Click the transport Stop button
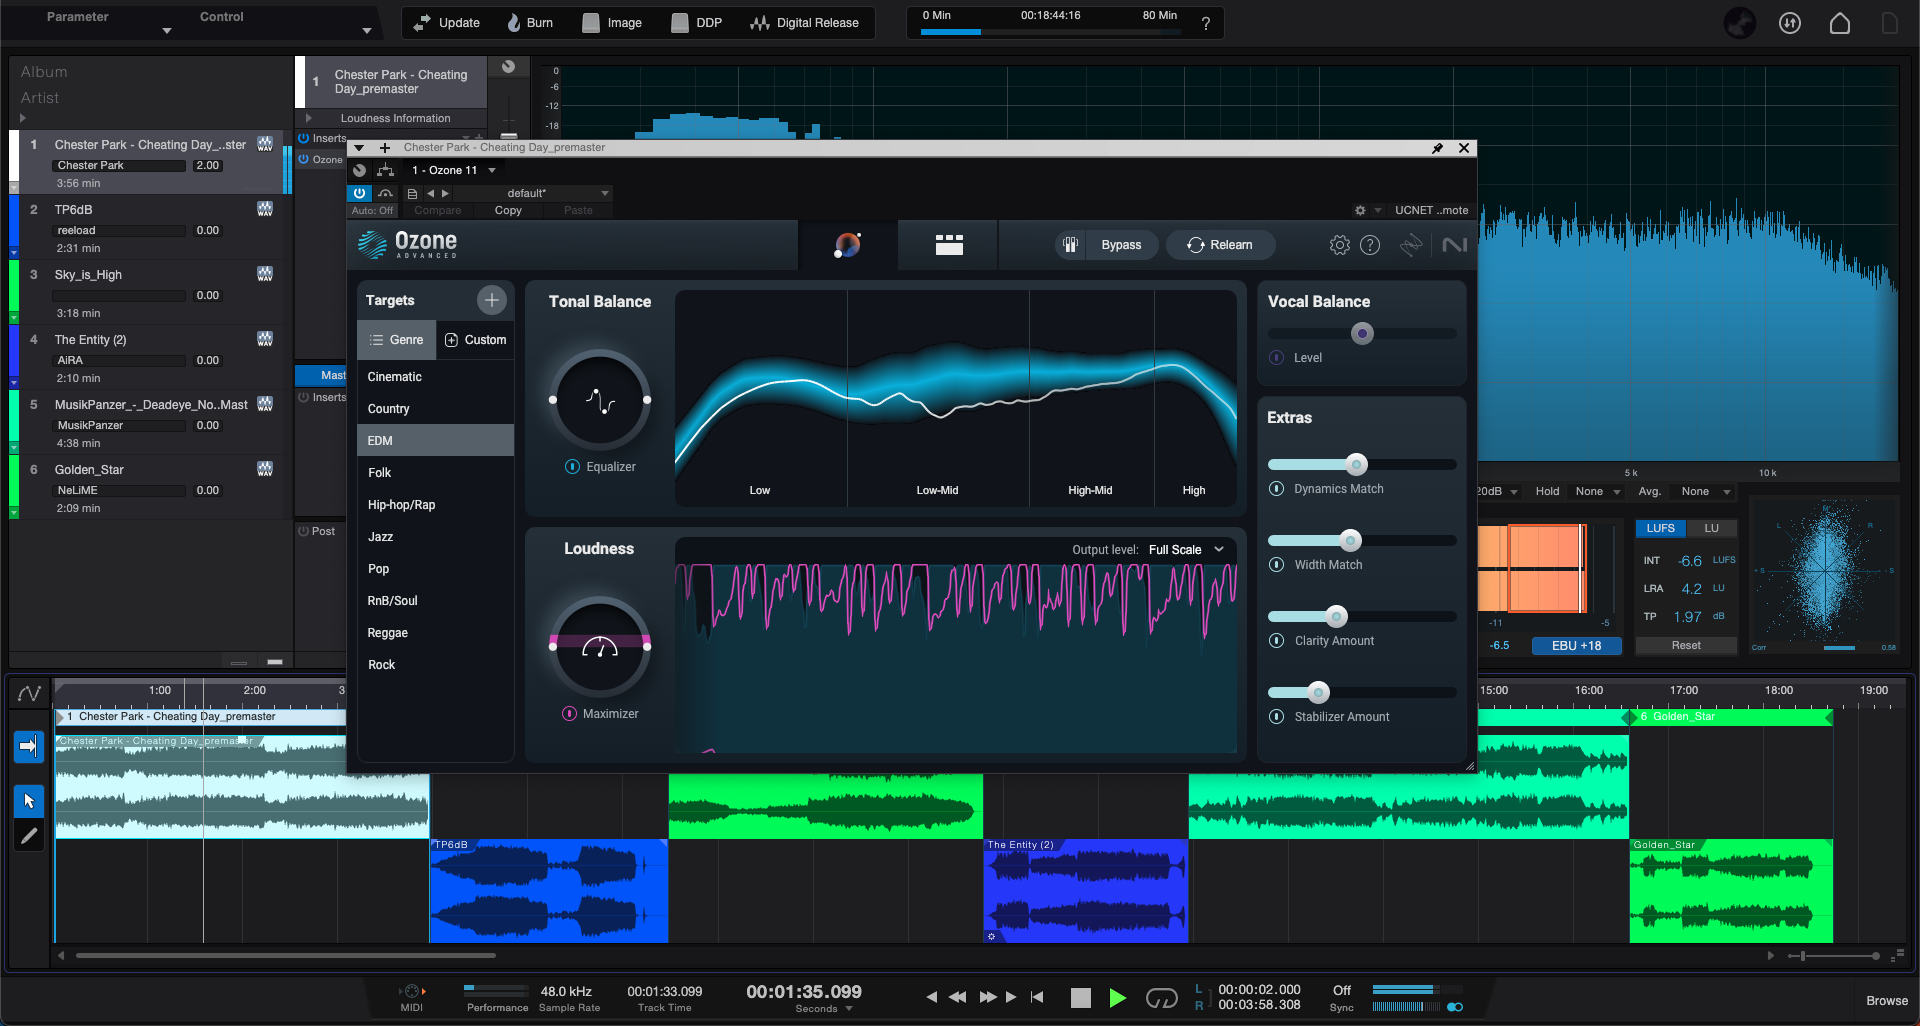The width and height of the screenshot is (1920, 1026). [1081, 998]
